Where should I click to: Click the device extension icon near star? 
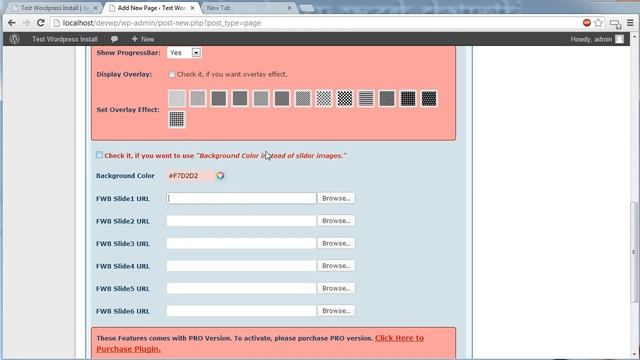(616, 24)
